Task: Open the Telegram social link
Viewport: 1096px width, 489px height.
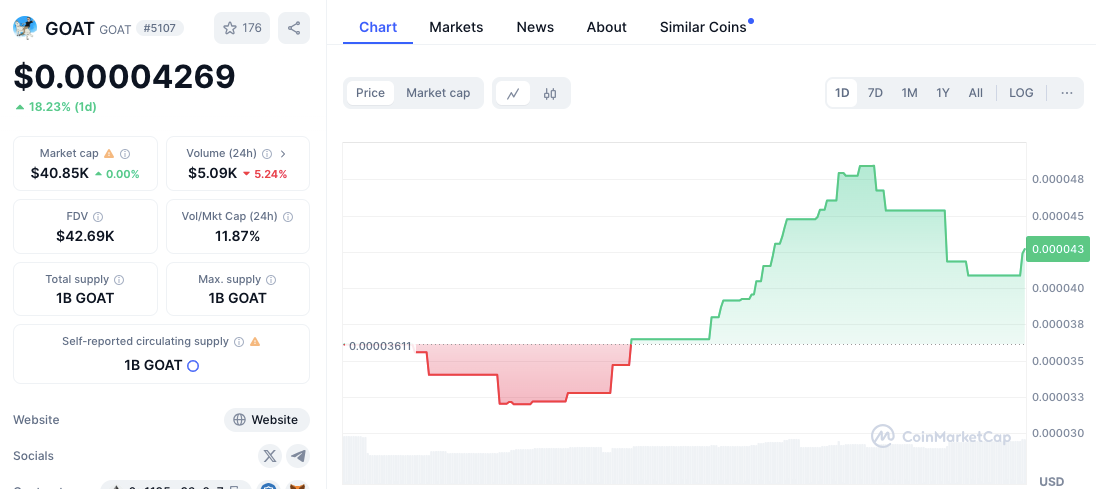Action: tap(298, 456)
